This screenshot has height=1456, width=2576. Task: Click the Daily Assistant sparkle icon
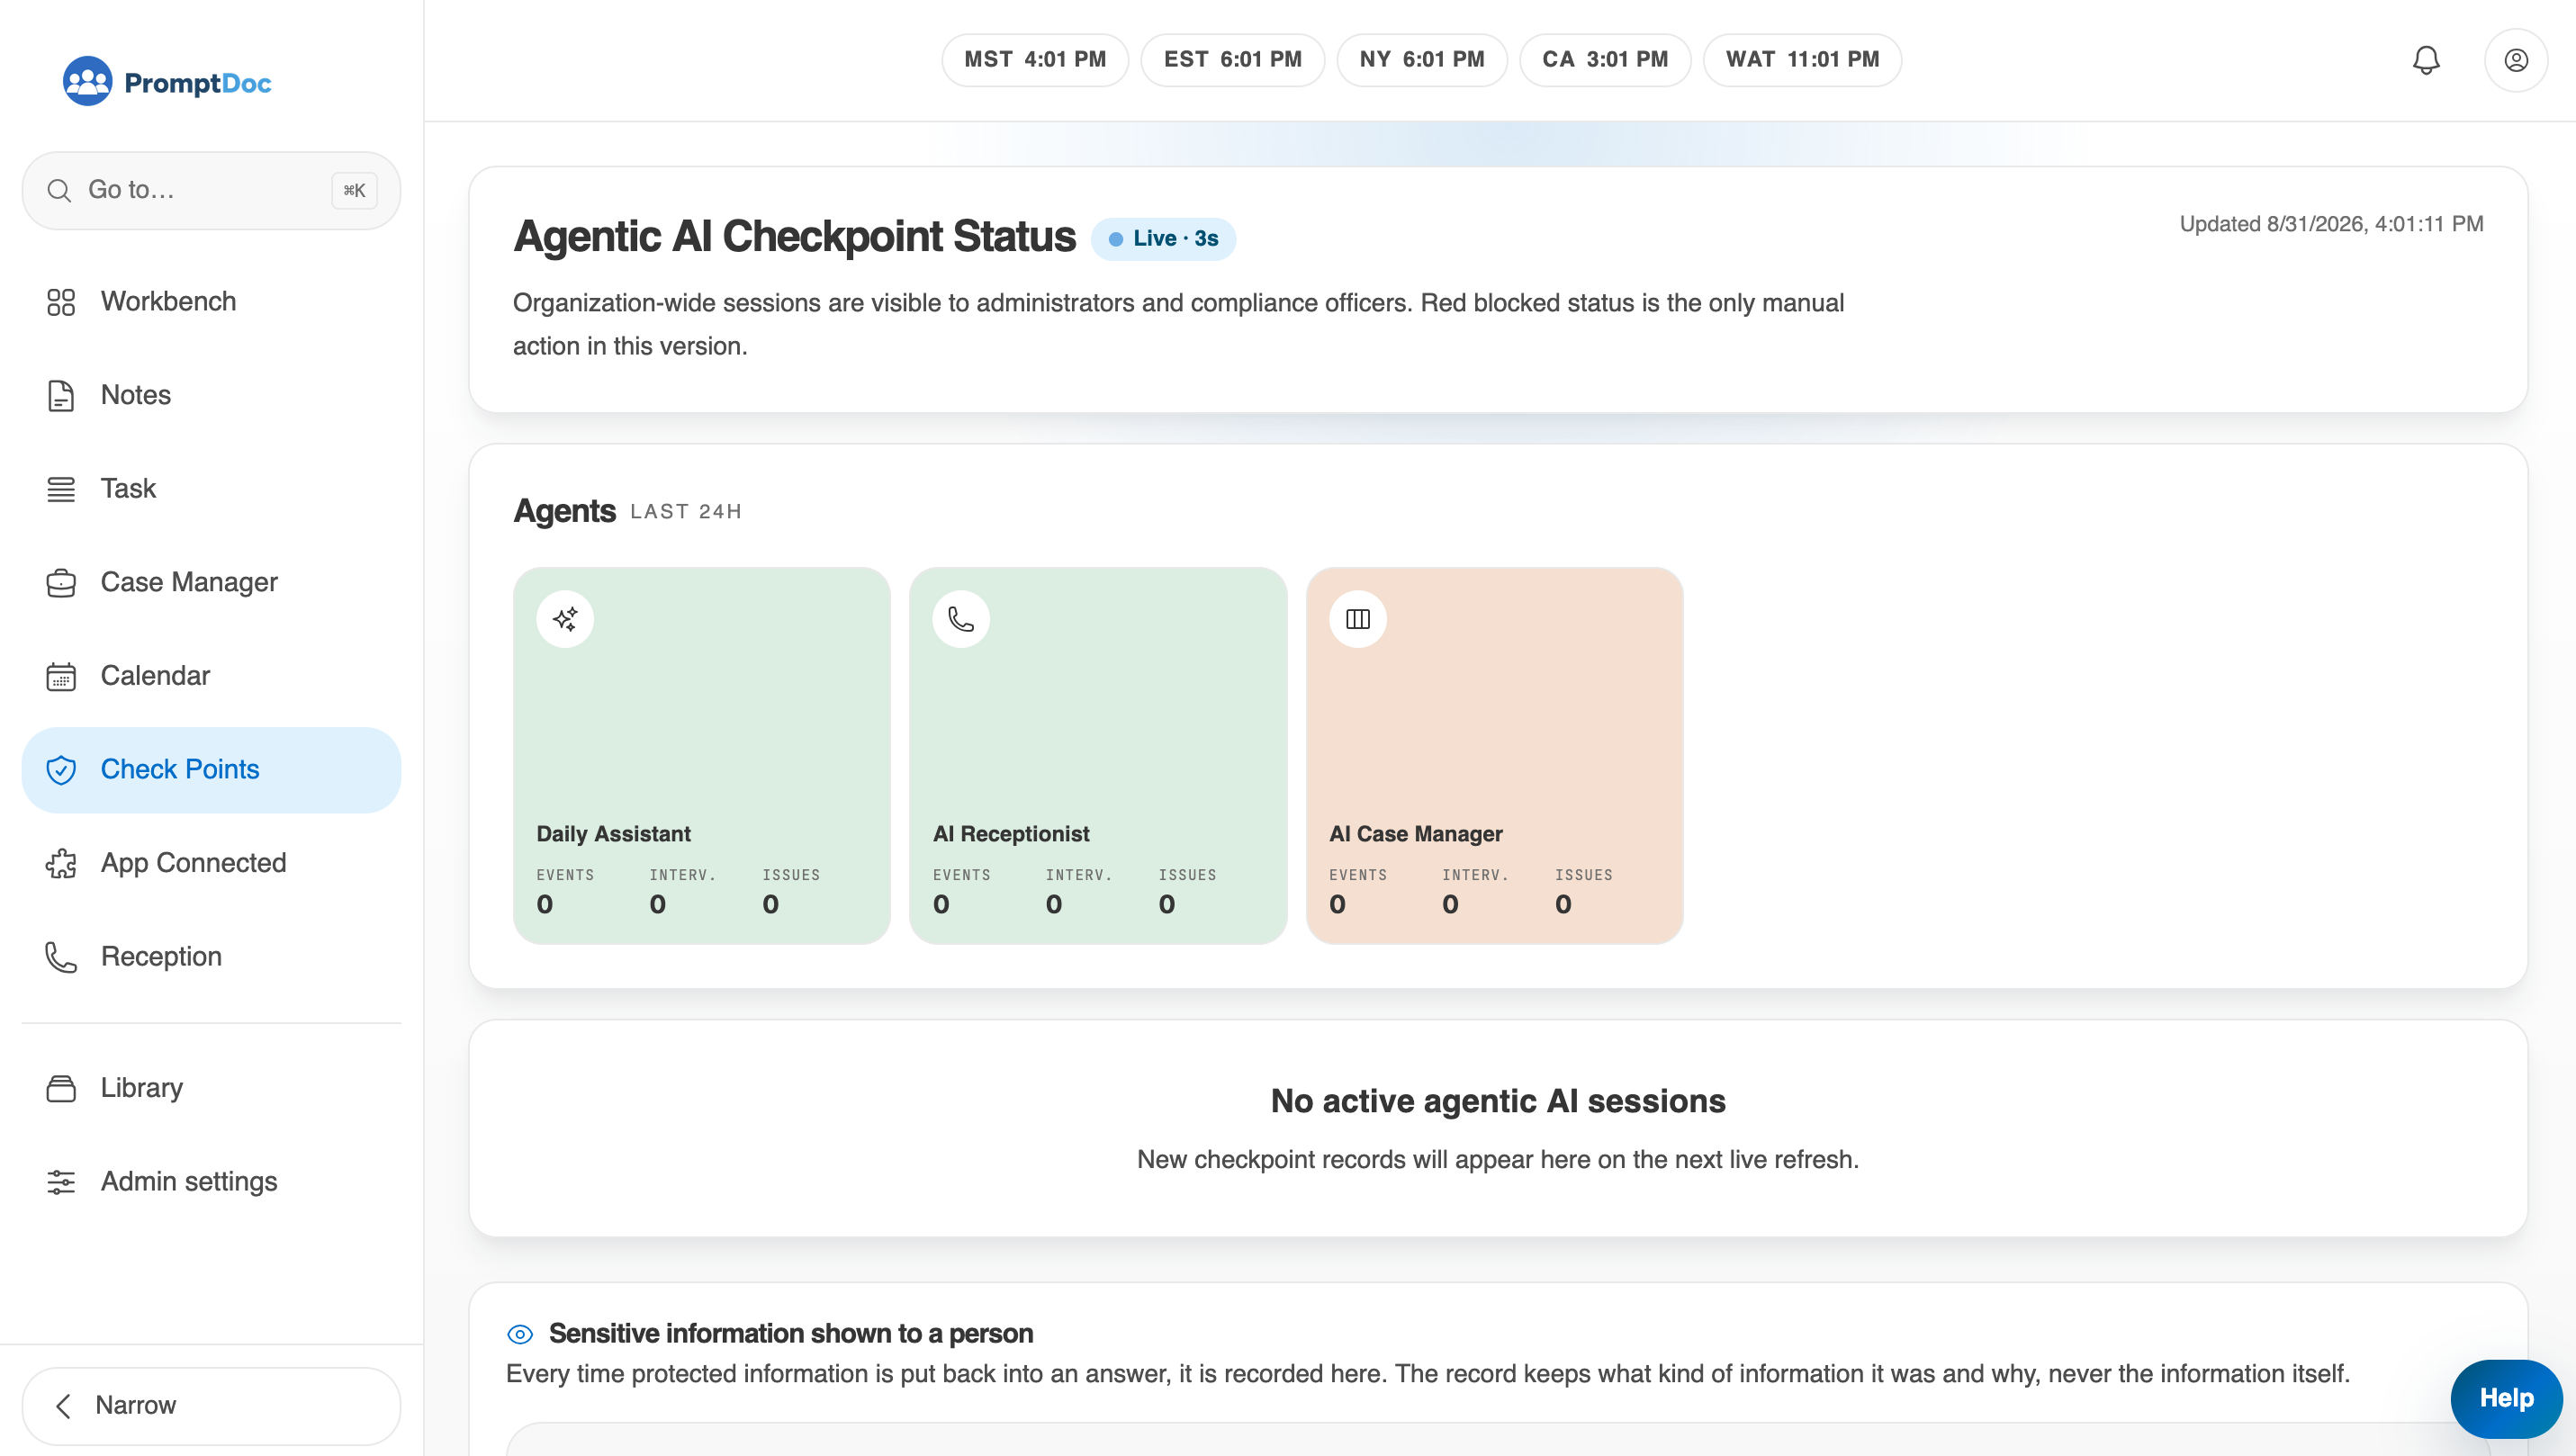pyautogui.click(x=565, y=619)
